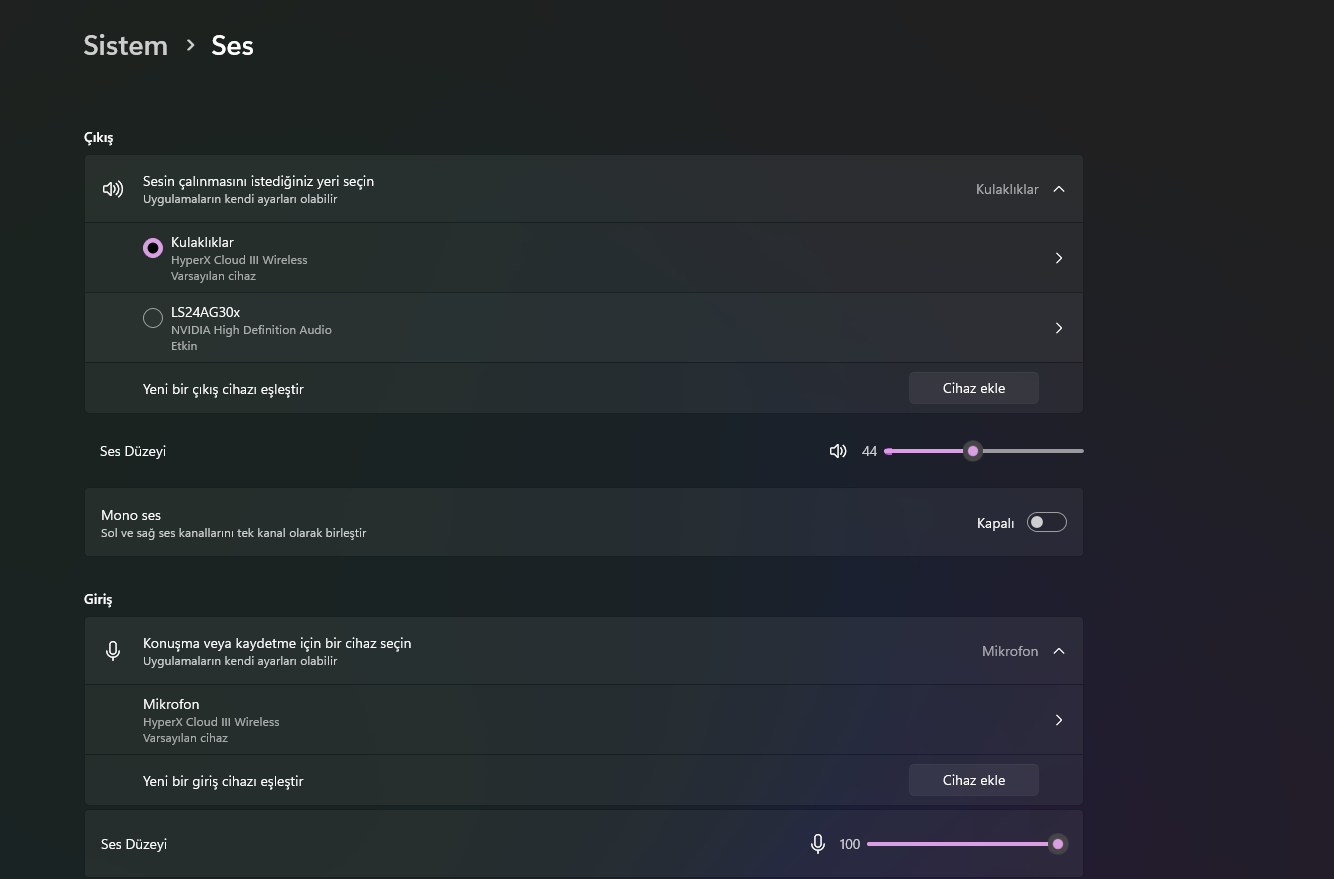Select Kulaklıklar as the output device
This screenshot has width=1334, height=879.
click(x=153, y=248)
